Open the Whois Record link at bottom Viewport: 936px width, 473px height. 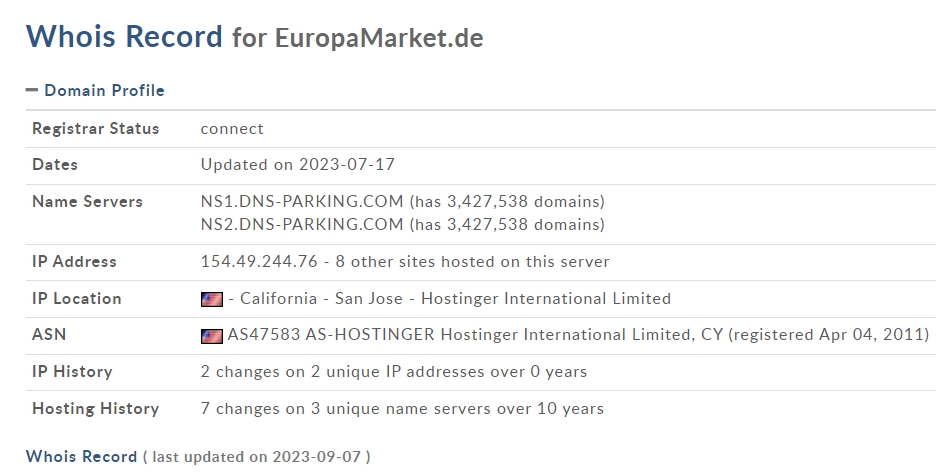tap(81, 456)
